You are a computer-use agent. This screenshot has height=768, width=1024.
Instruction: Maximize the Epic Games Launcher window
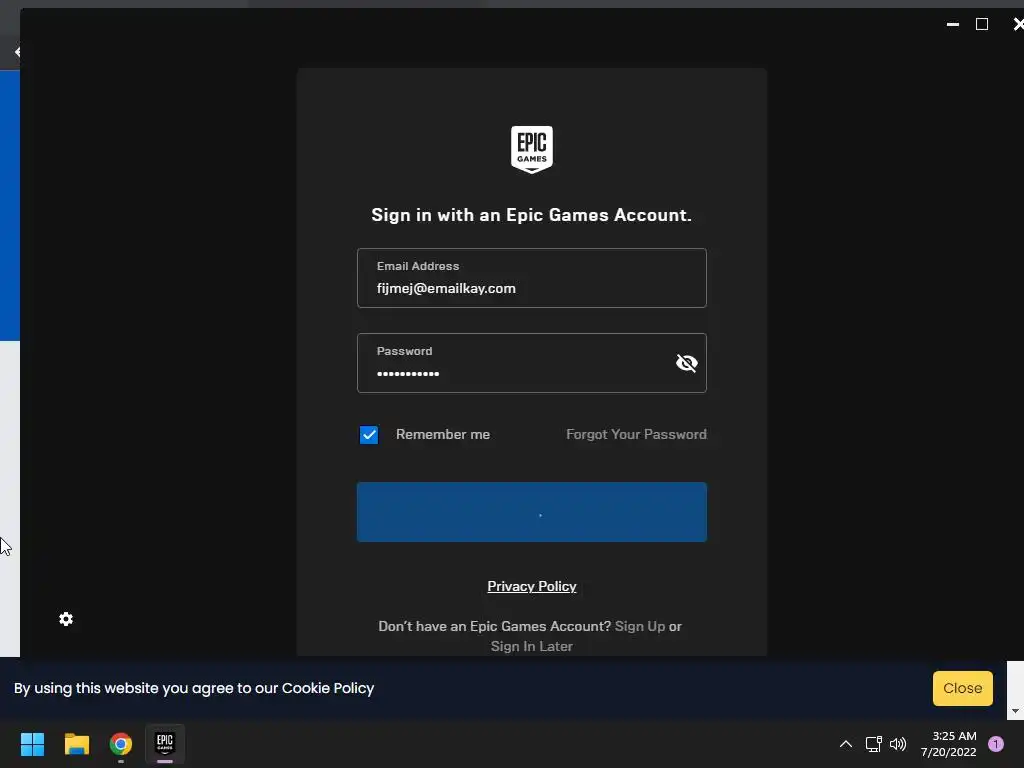tap(982, 25)
